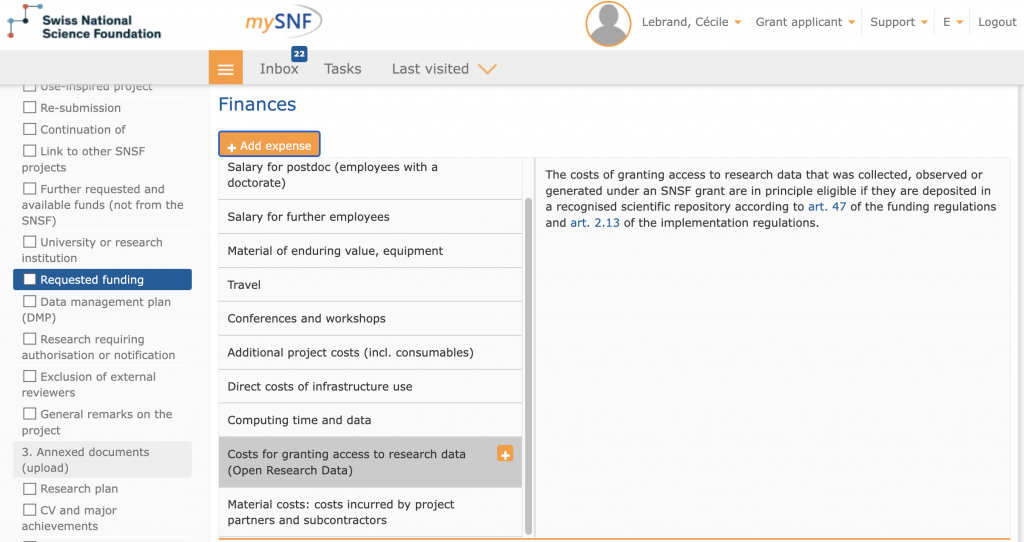This screenshot has width=1024, height=542.
Task: Open the Tasks tab
Action: pyautogui.click(x=343, y=69)
